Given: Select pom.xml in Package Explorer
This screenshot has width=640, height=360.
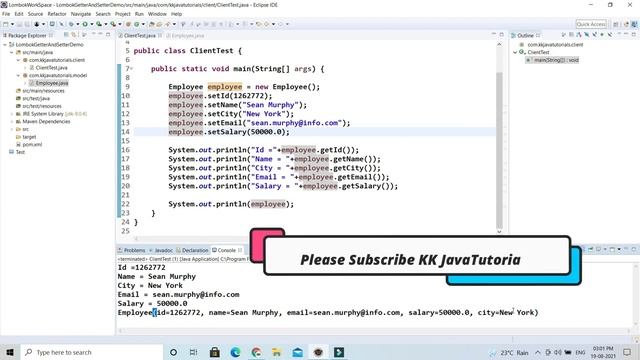Looking at the screenshot, I should click(x=32, y=144).
